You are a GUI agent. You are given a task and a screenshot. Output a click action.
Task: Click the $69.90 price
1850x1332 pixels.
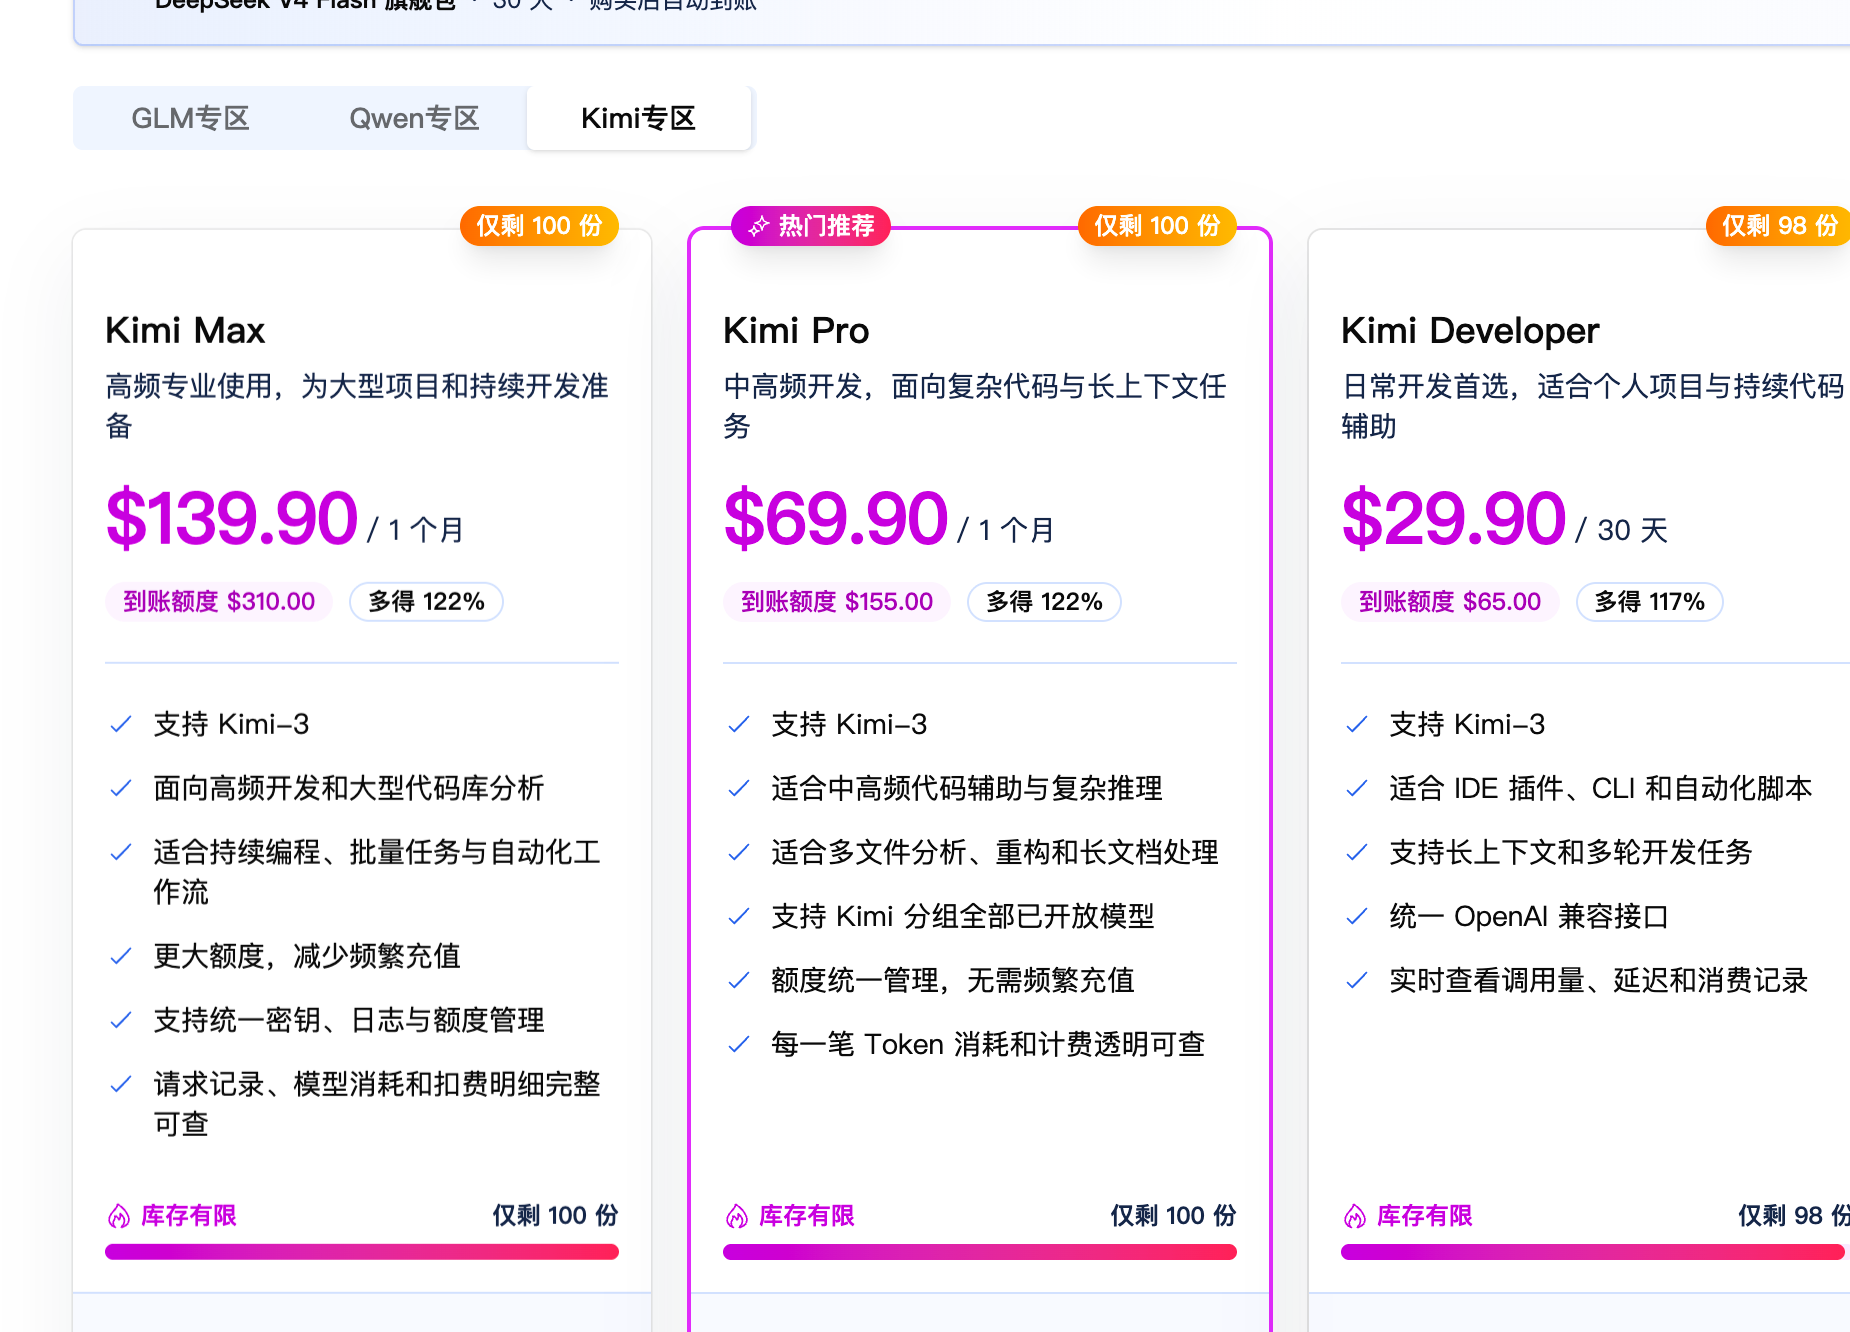point(835,518)
